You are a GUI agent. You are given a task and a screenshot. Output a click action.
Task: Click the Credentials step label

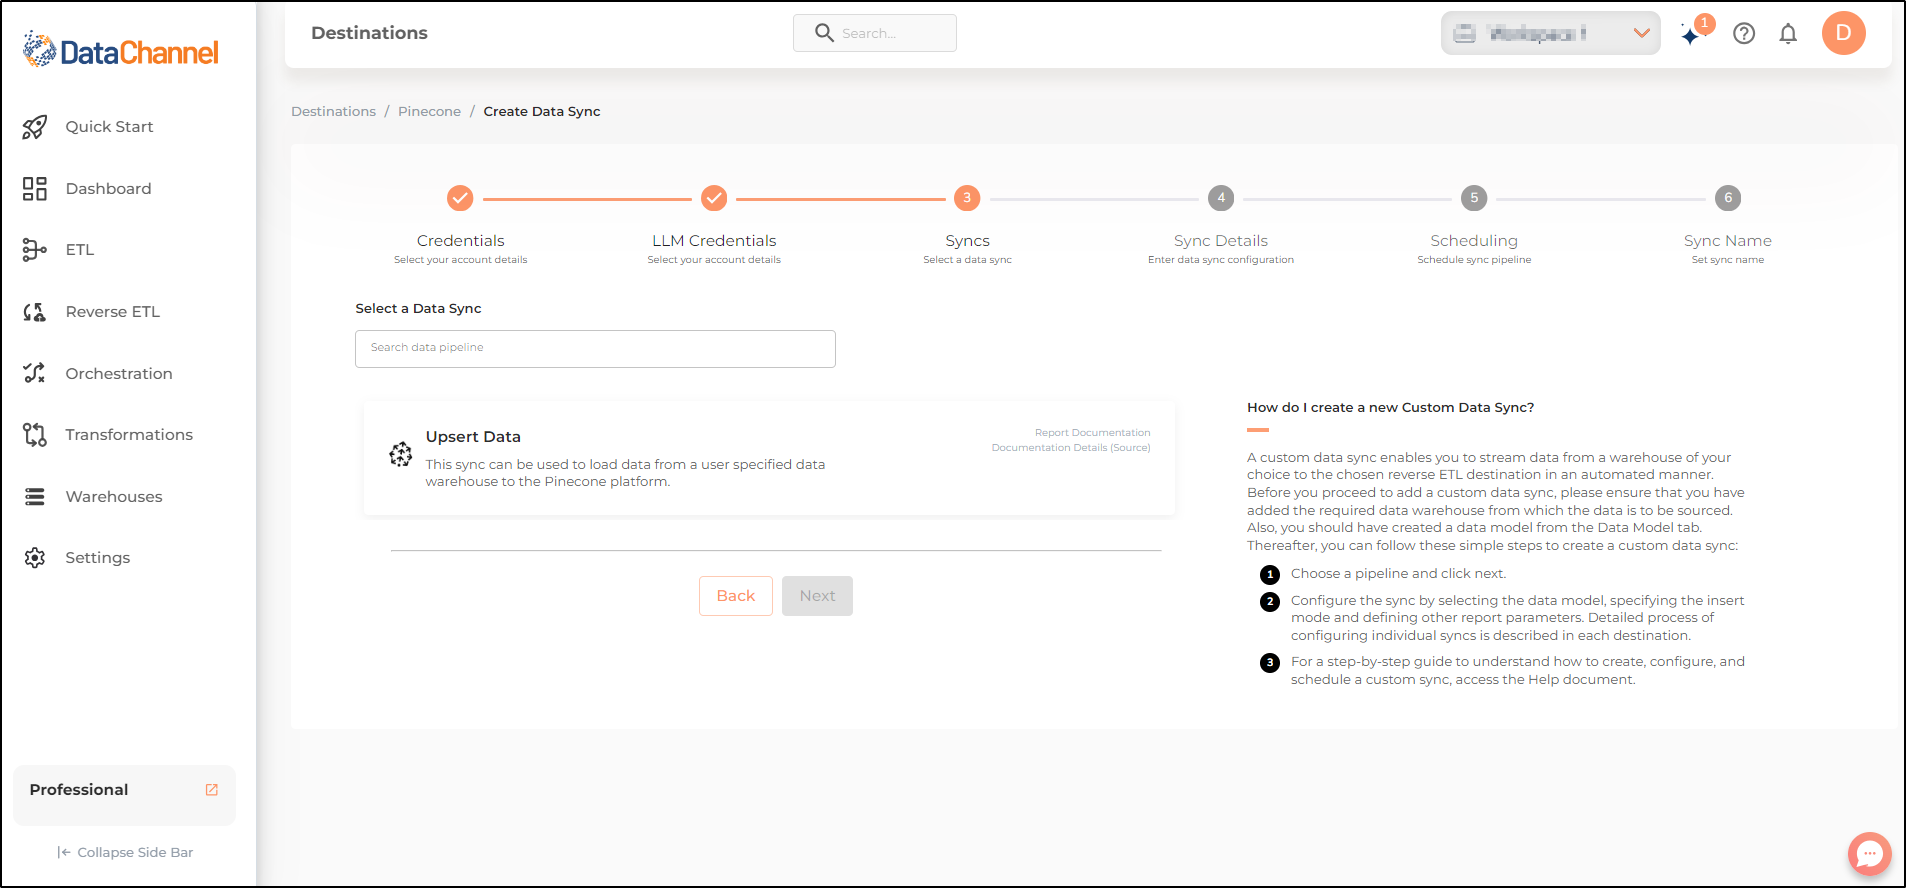click(460, 241)
